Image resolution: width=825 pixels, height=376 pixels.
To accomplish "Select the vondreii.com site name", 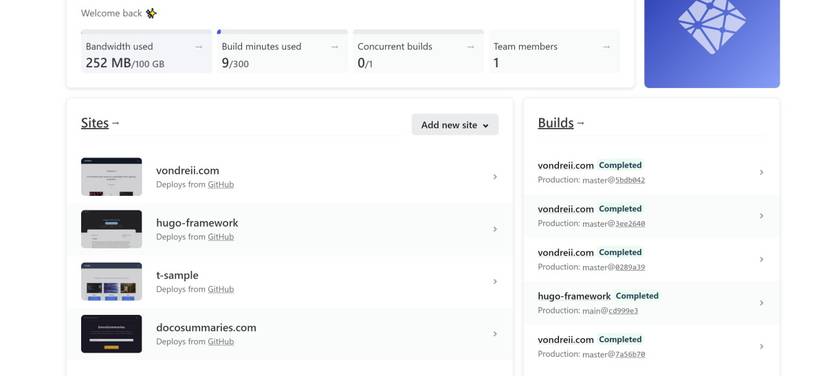I will (x=187, y=170).
